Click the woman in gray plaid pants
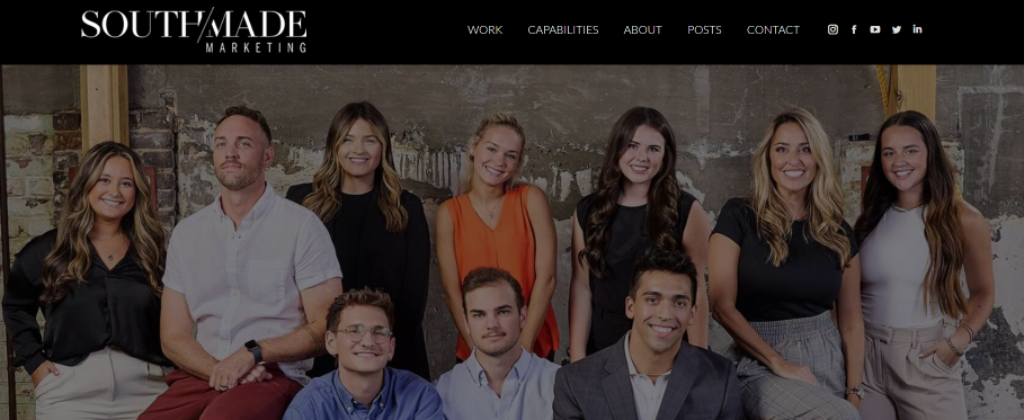Viewport: 1024px width, 420px height. tap(787, 261)
